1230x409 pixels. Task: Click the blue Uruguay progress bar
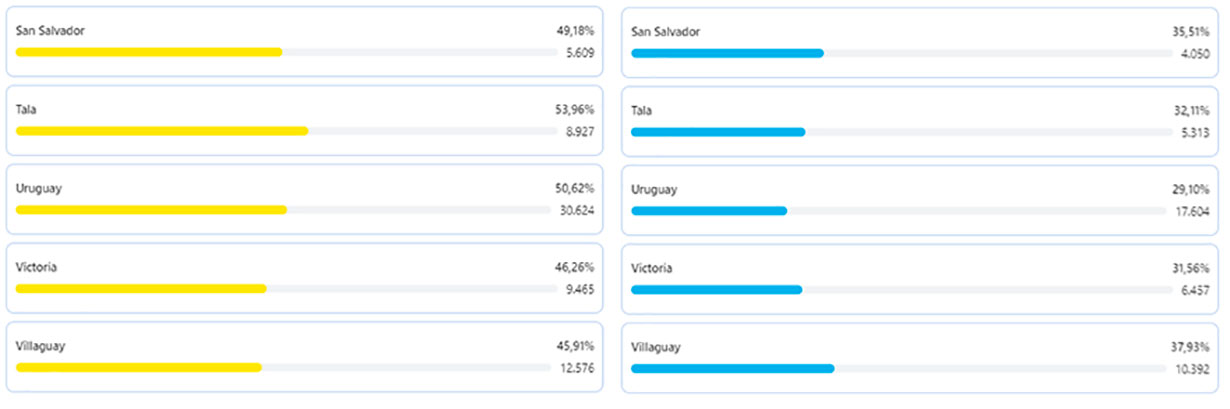click(709, 210)
